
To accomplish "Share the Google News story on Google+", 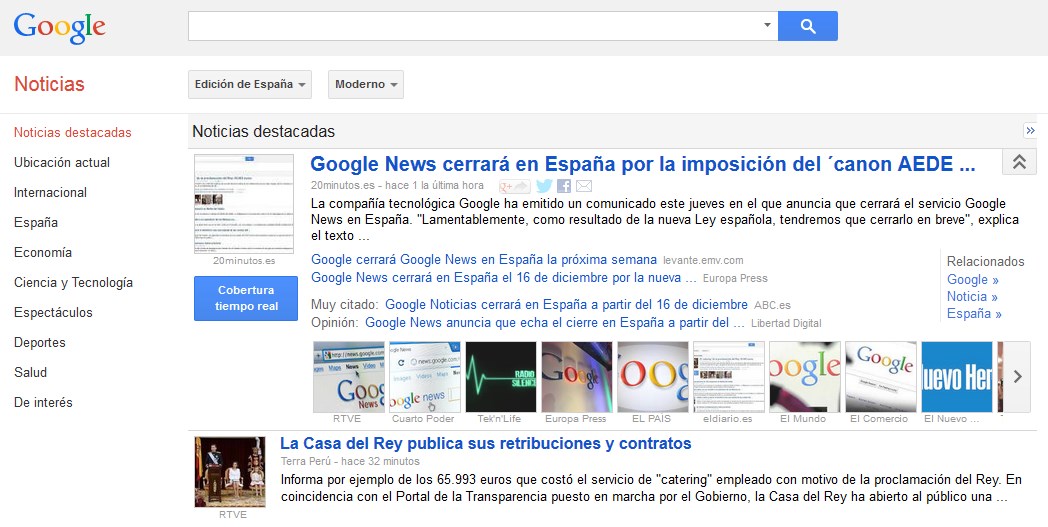I will coord(515,186).
